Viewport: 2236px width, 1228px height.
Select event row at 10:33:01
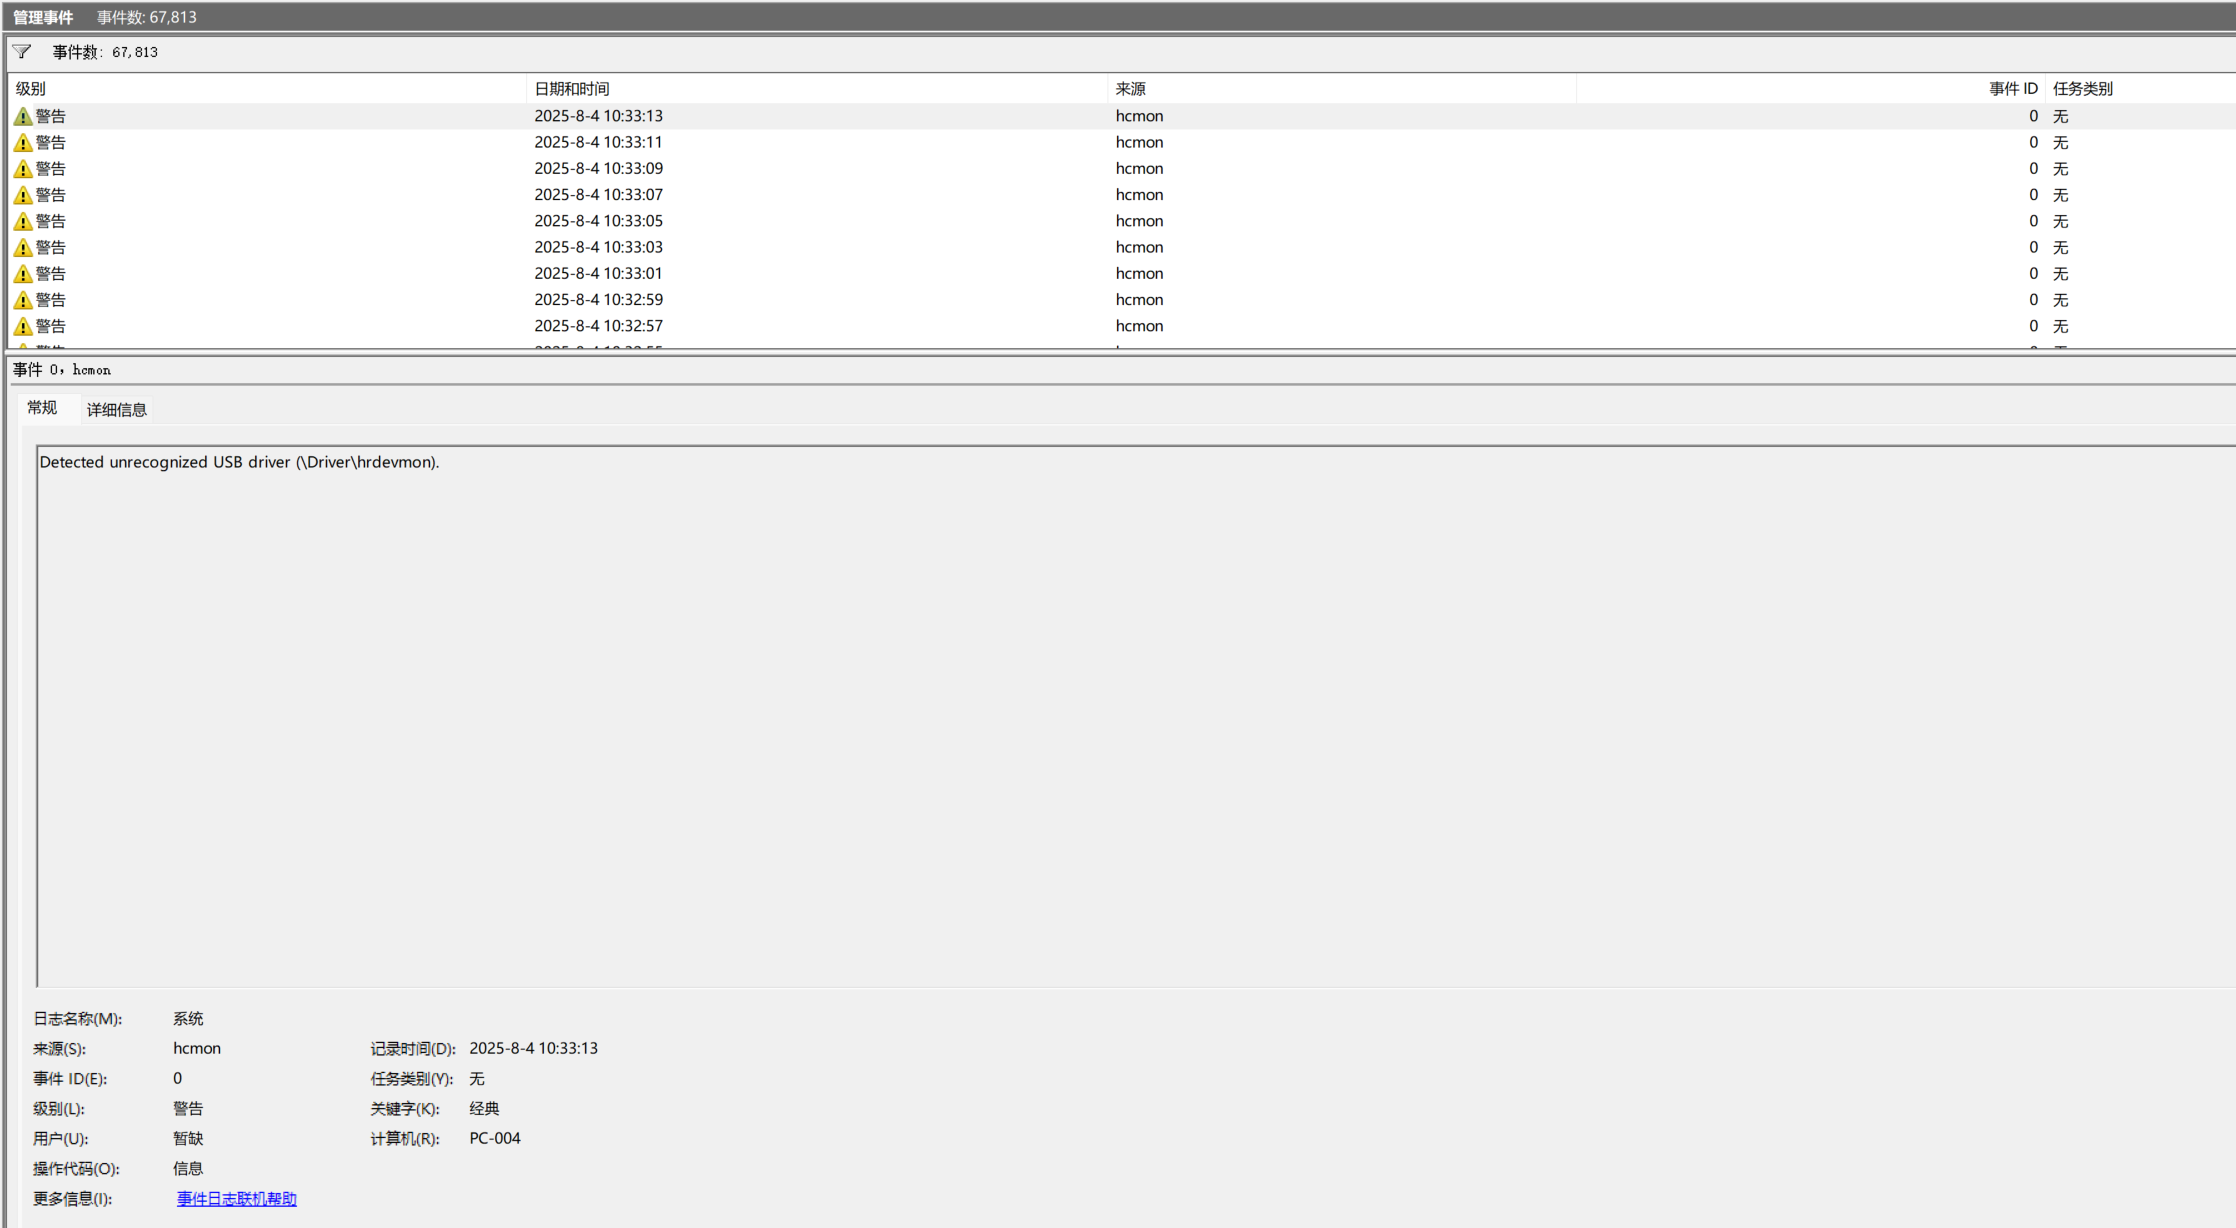click(598, 274)
